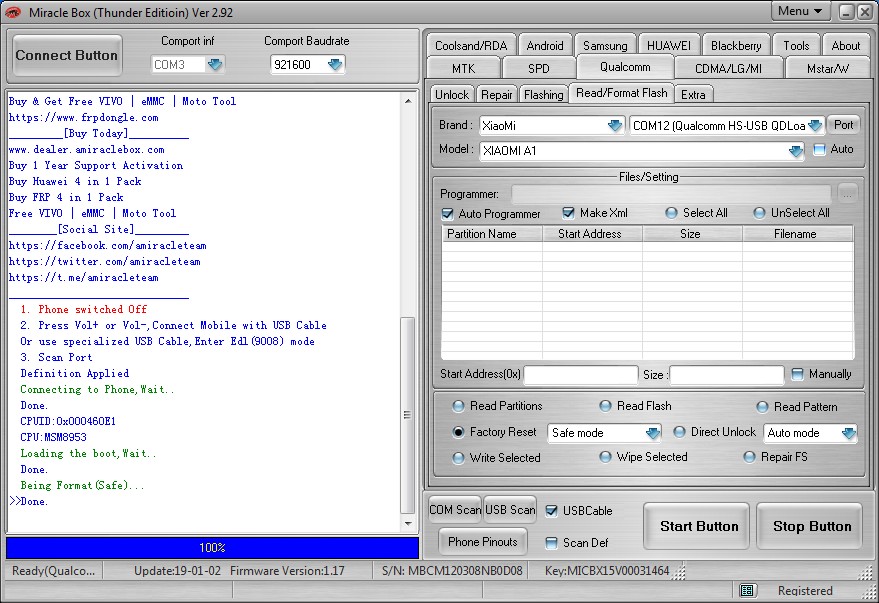This screenshot has height=603, width=879.
Task: Uncheck the Auto Programmer checkbox
Action: click(x=447, y=214)
